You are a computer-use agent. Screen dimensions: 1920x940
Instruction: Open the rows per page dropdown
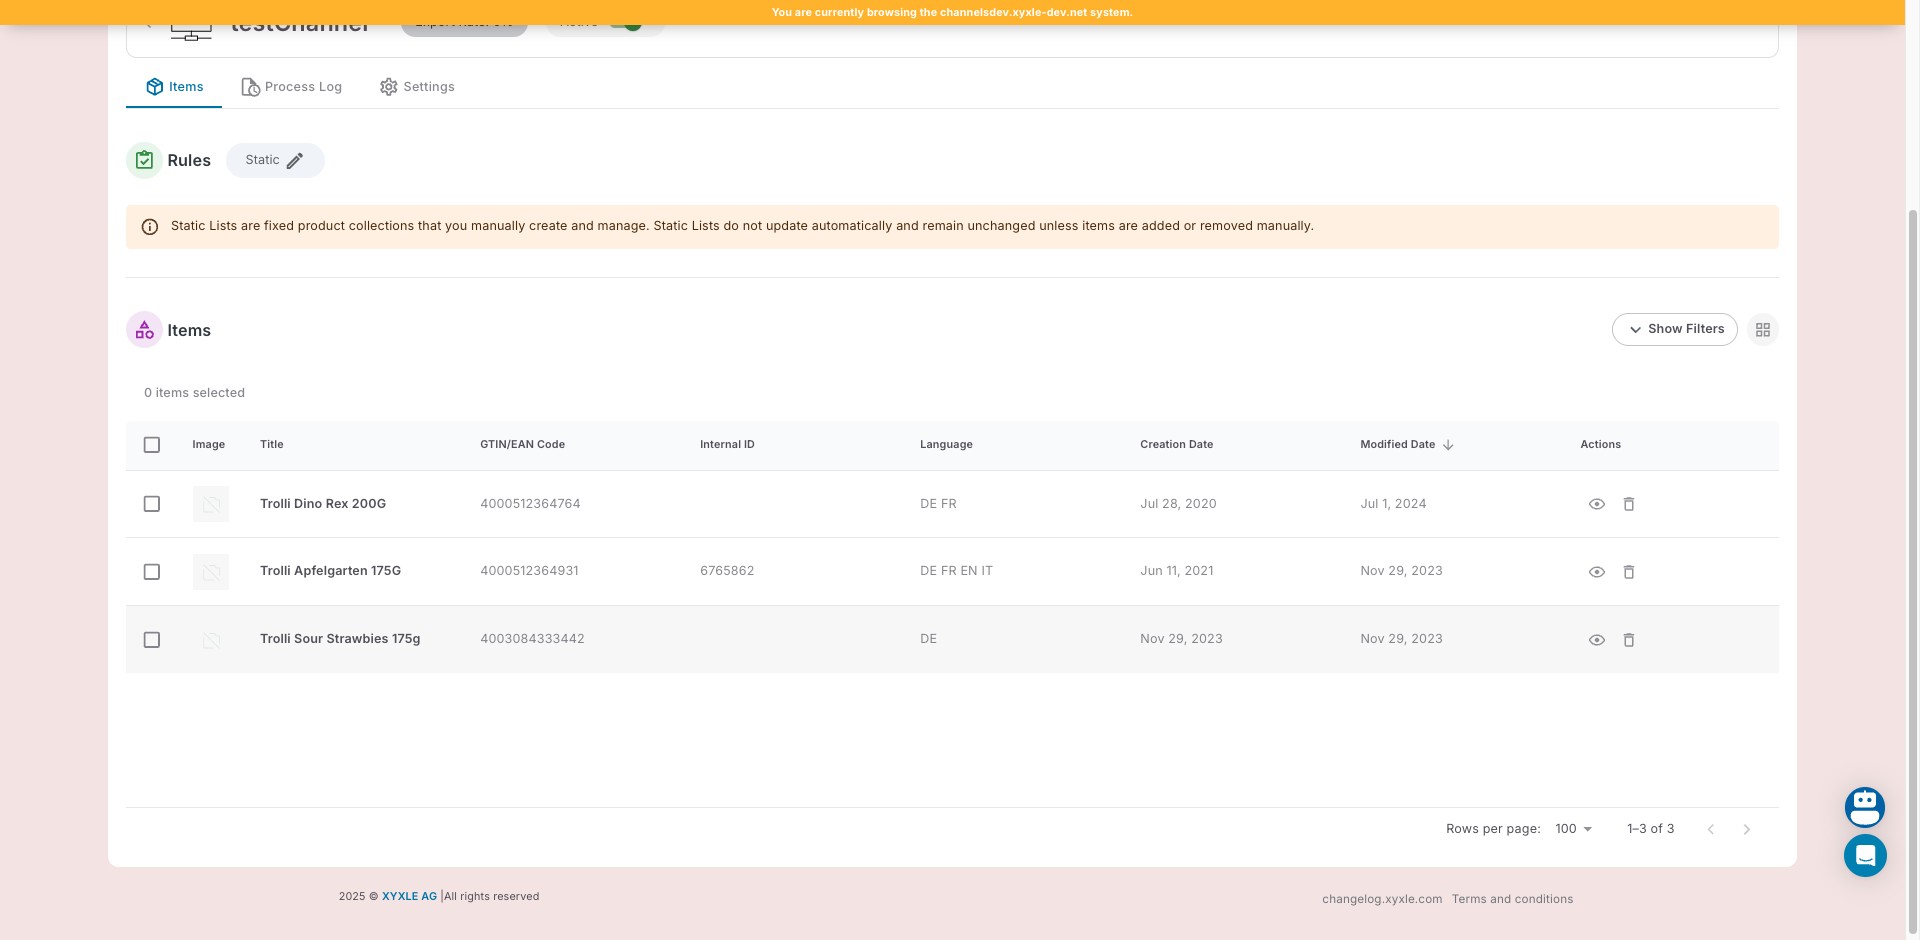[1574, 829]
